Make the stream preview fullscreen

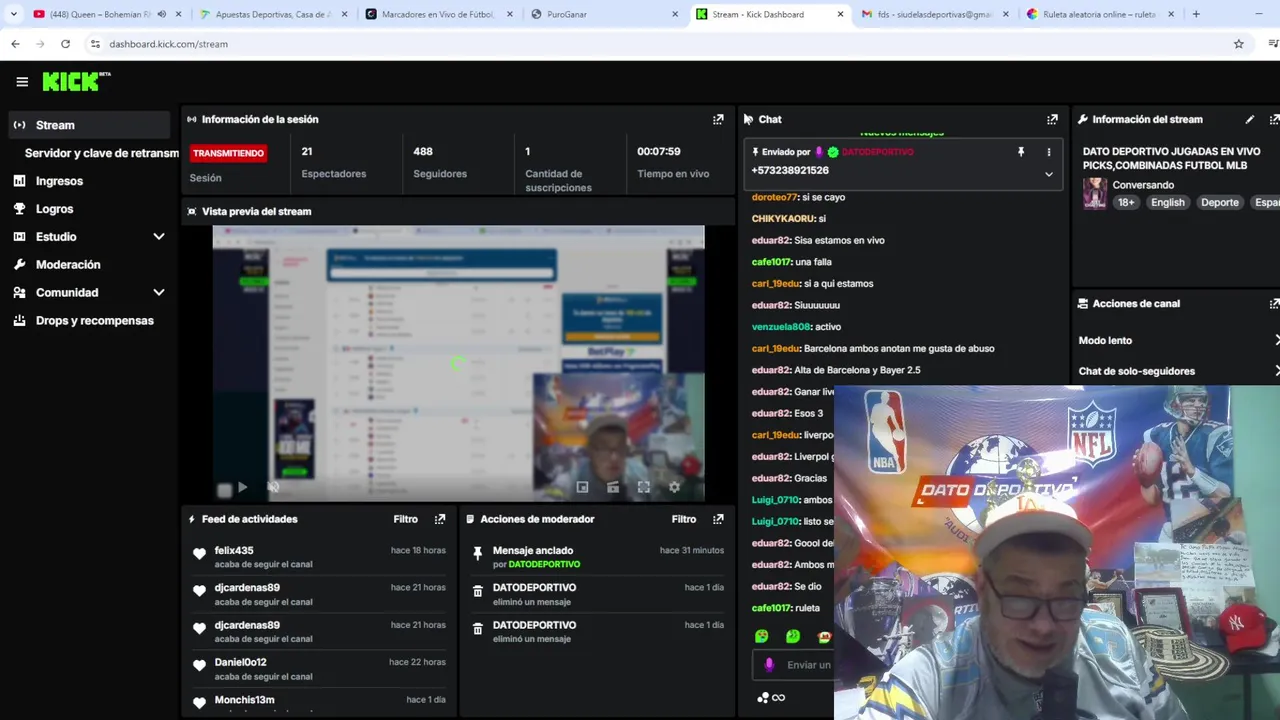coord(644,487)
